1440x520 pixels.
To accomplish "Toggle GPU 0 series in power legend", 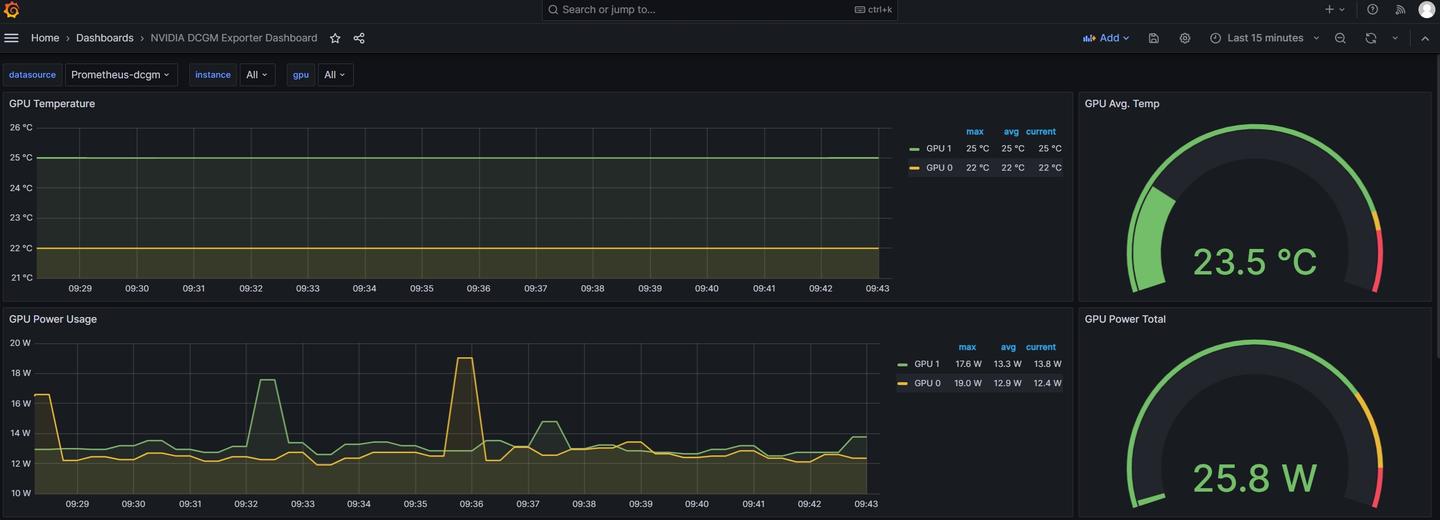I will pyautogui.click(x=919, y=383).
